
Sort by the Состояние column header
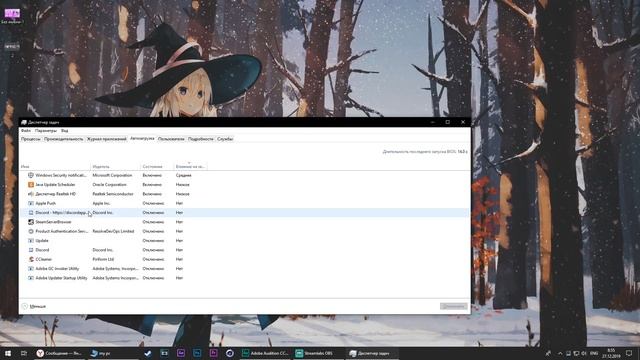point(157,167)
